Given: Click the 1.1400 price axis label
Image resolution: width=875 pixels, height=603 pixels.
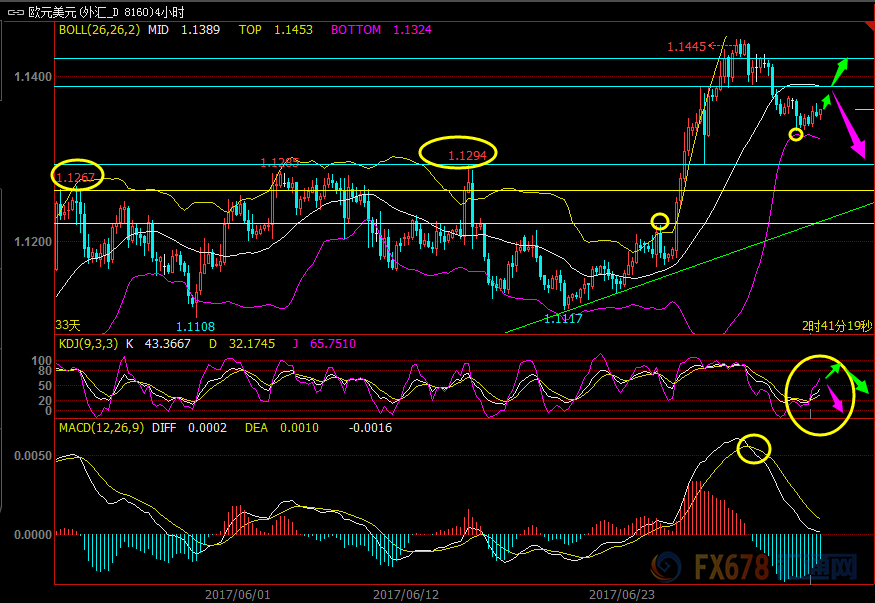Looking at the screenshot, I should pos(33,76).
